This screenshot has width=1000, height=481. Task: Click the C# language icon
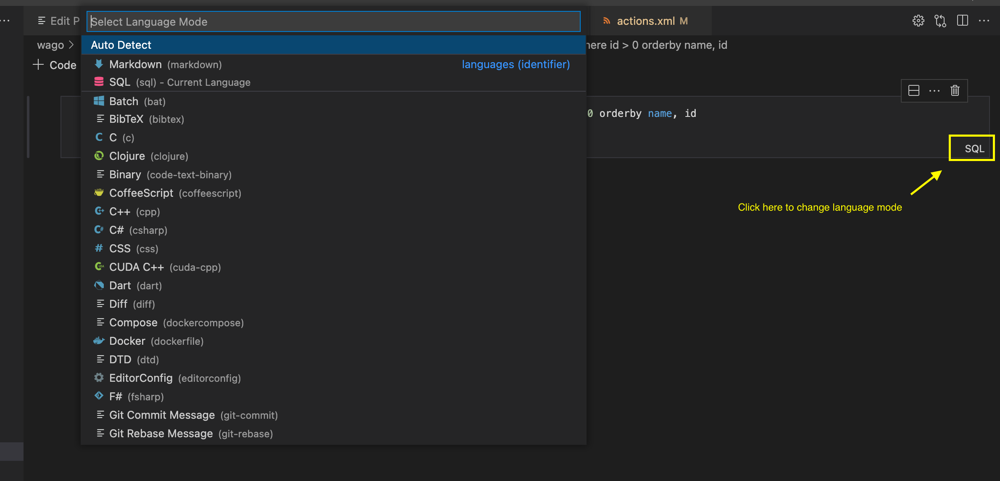pyautogui.click(x=99, y=230)
